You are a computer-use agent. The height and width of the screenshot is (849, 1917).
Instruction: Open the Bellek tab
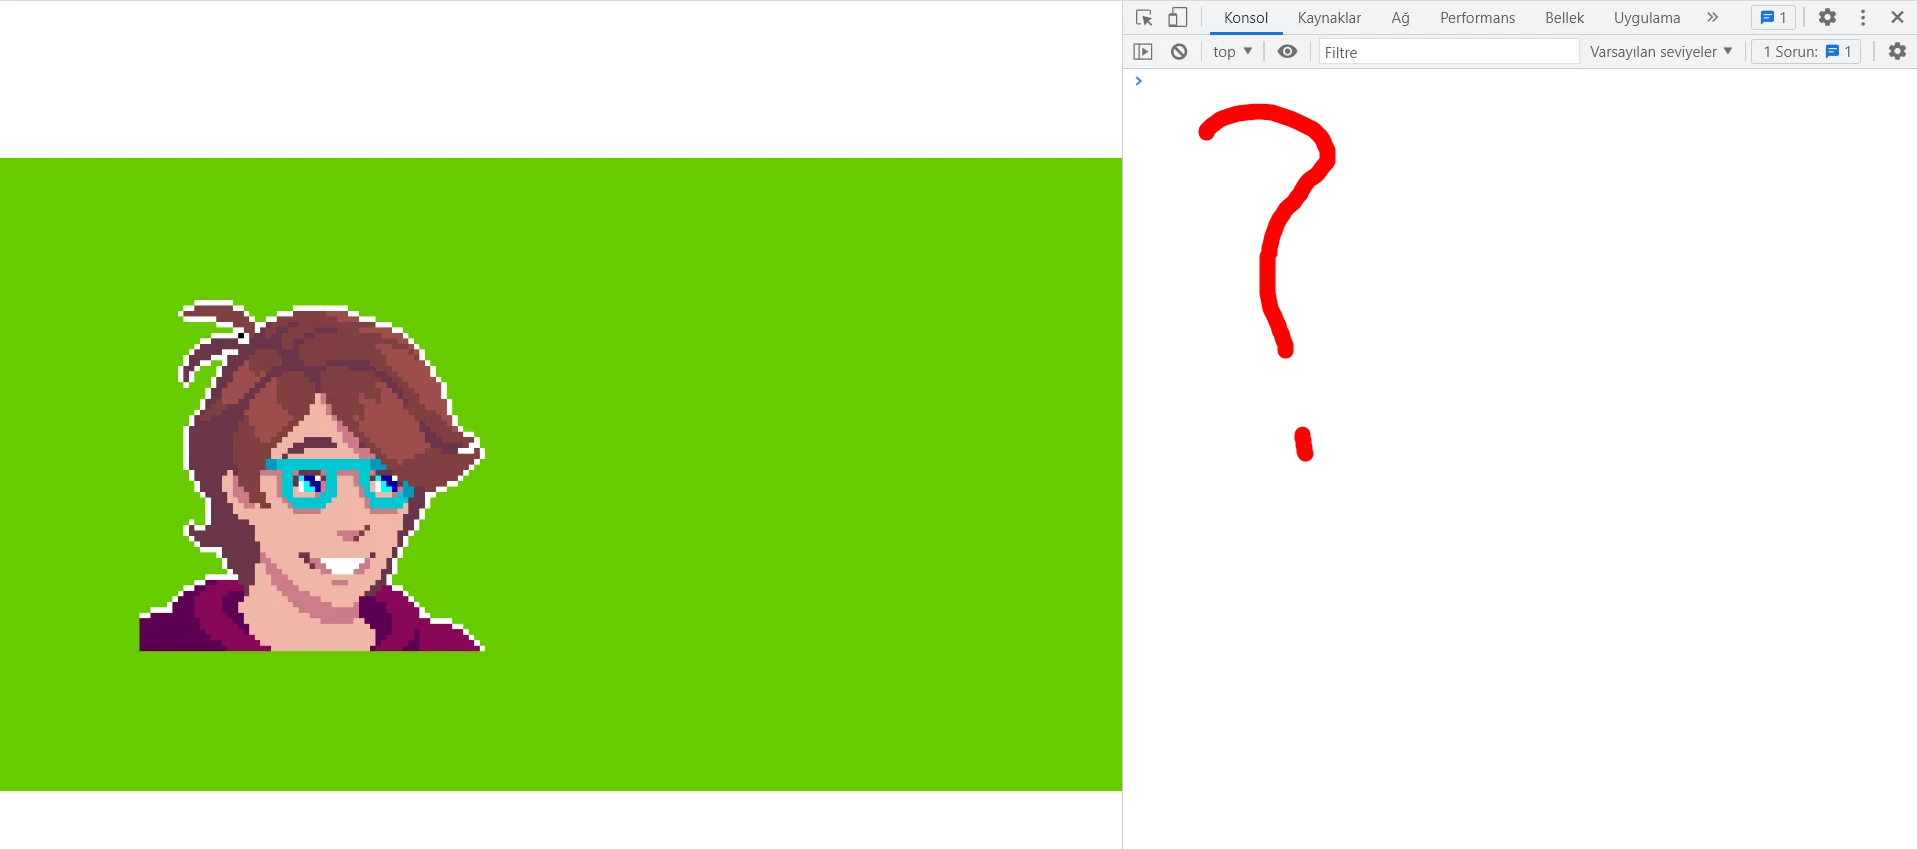pos(1564,18)
